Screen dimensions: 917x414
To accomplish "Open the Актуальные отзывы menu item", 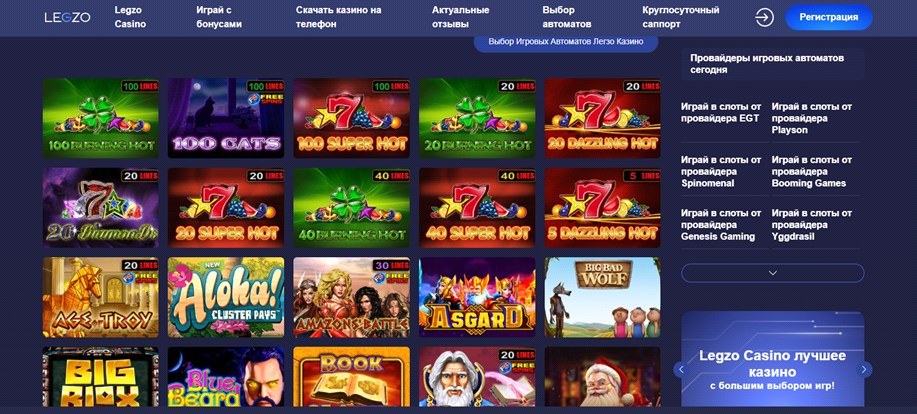I will [461, 18].
